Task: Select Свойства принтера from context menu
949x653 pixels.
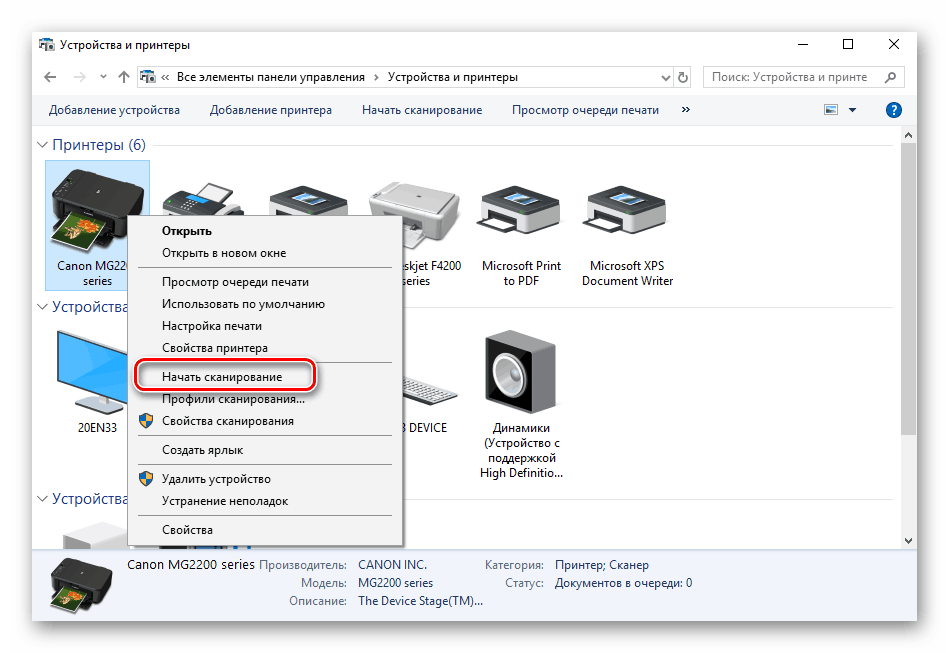Action: tap(214, 348)
